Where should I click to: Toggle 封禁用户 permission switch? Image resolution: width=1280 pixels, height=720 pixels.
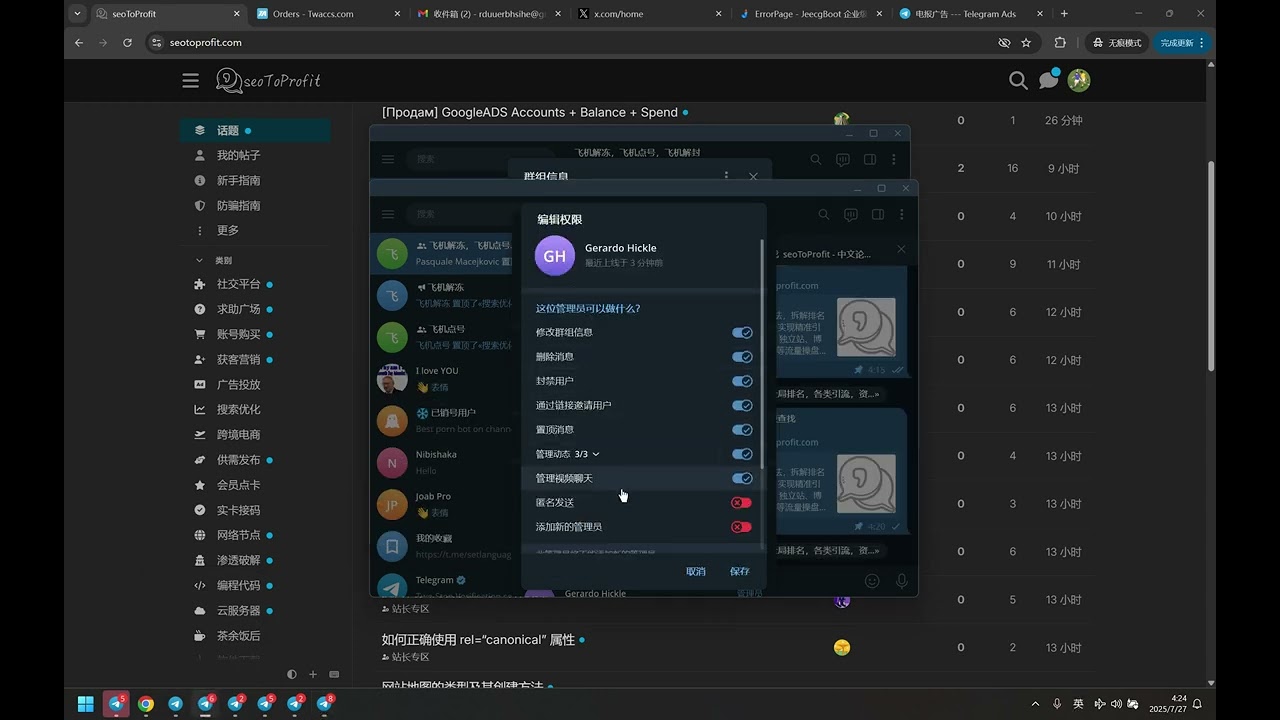pos(742,381)
